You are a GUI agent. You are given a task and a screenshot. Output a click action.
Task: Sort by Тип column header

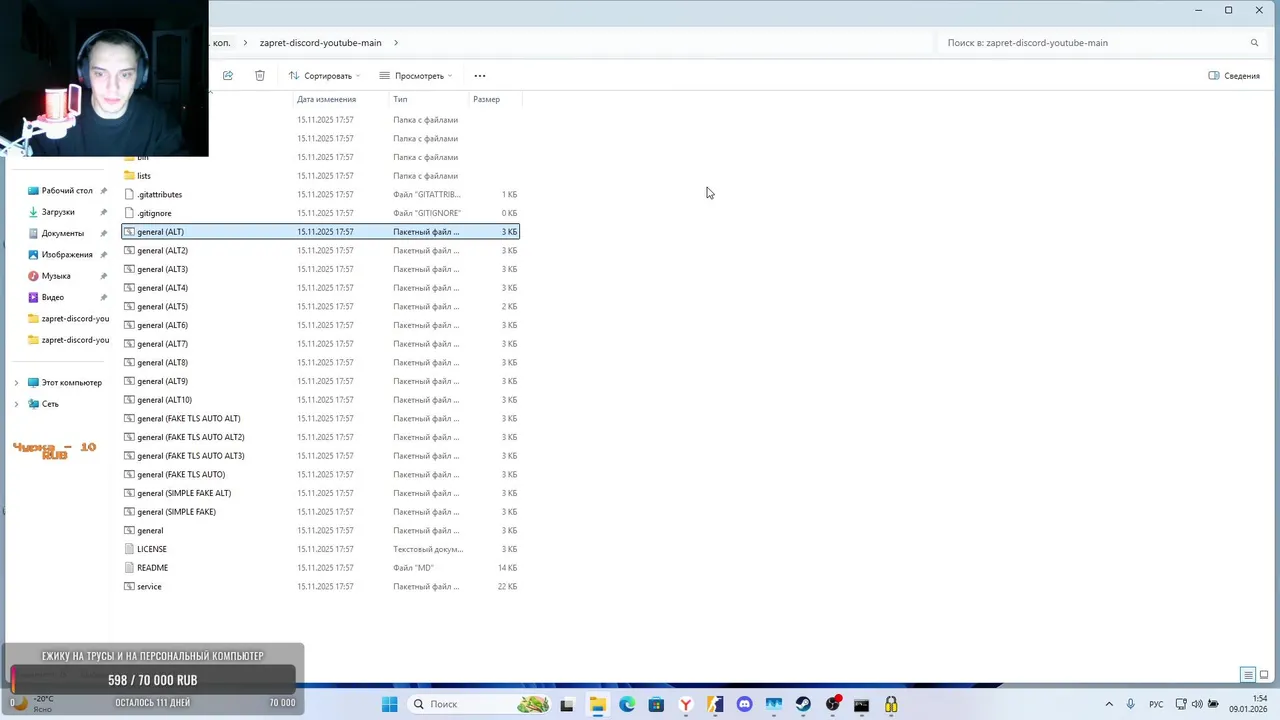(400, 99)
